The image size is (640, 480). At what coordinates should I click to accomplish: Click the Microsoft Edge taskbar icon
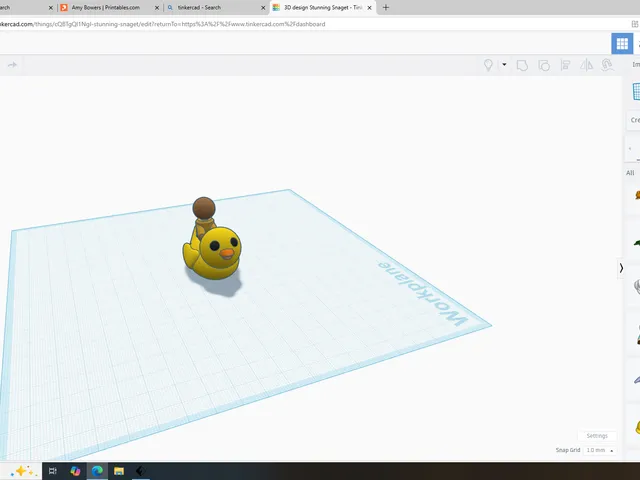pyautogui.click(x=97, y=471)
